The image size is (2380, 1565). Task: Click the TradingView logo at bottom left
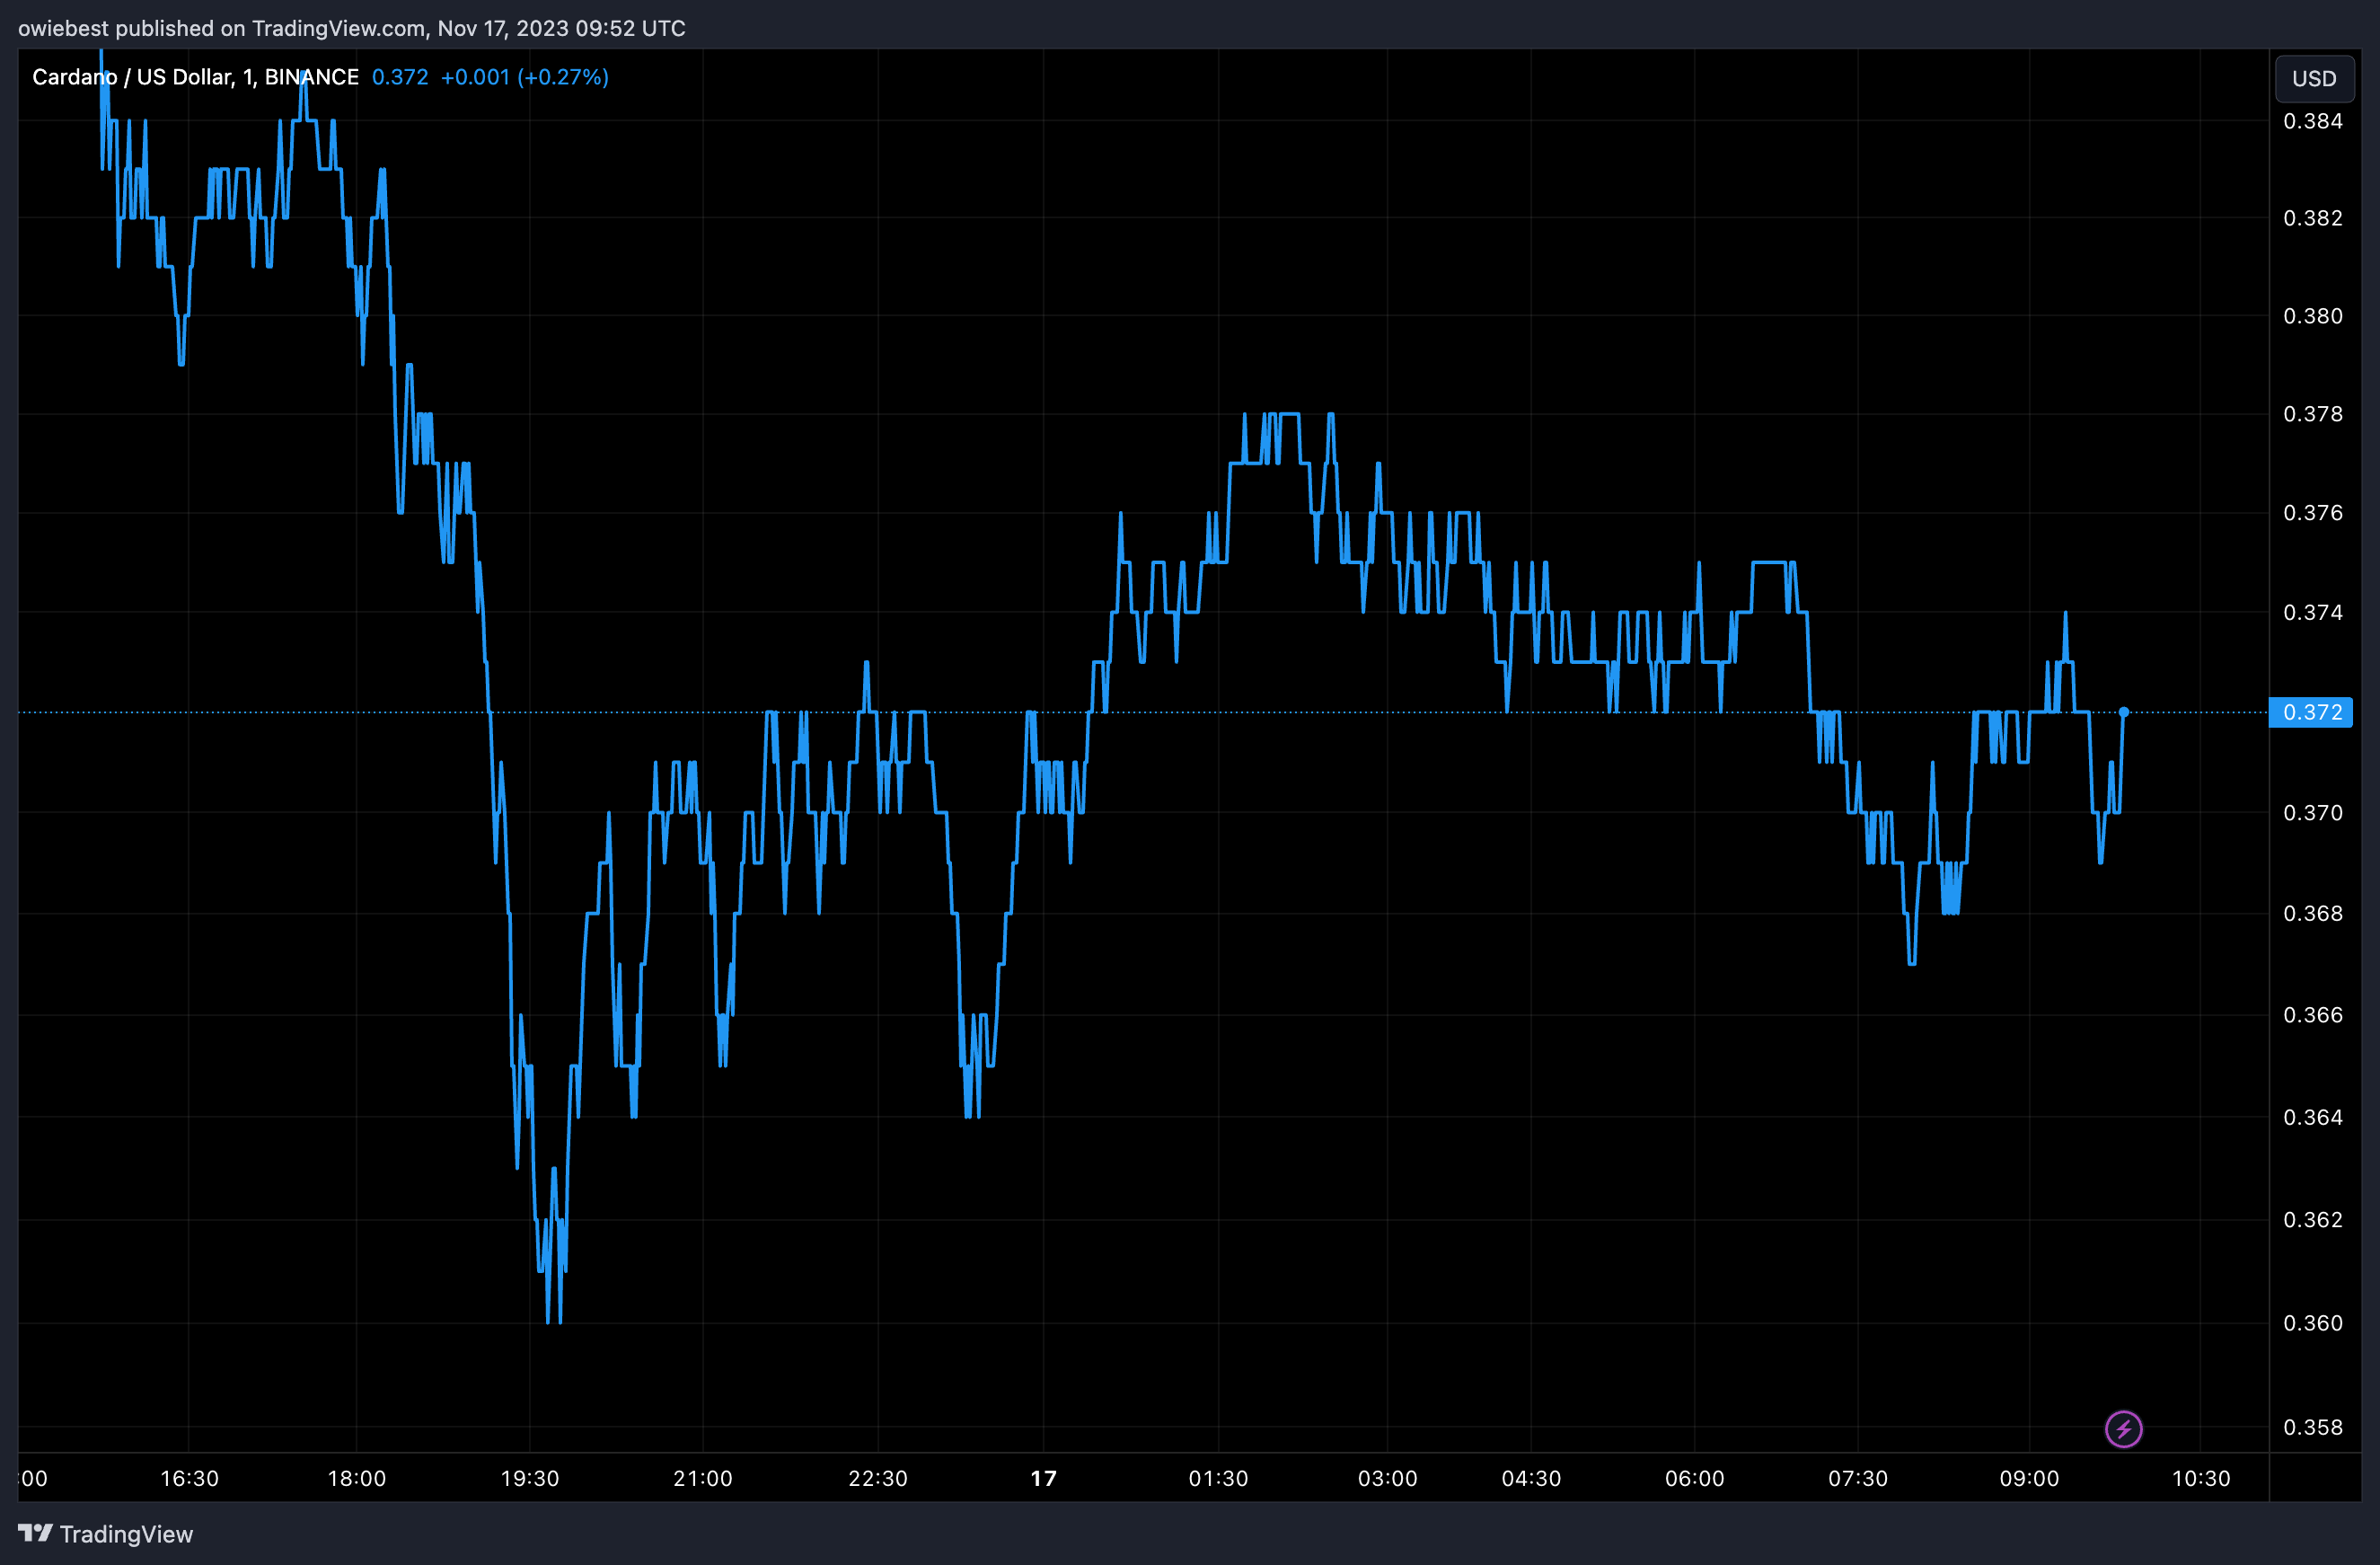pyautogui.click(x=105, y=1534)
